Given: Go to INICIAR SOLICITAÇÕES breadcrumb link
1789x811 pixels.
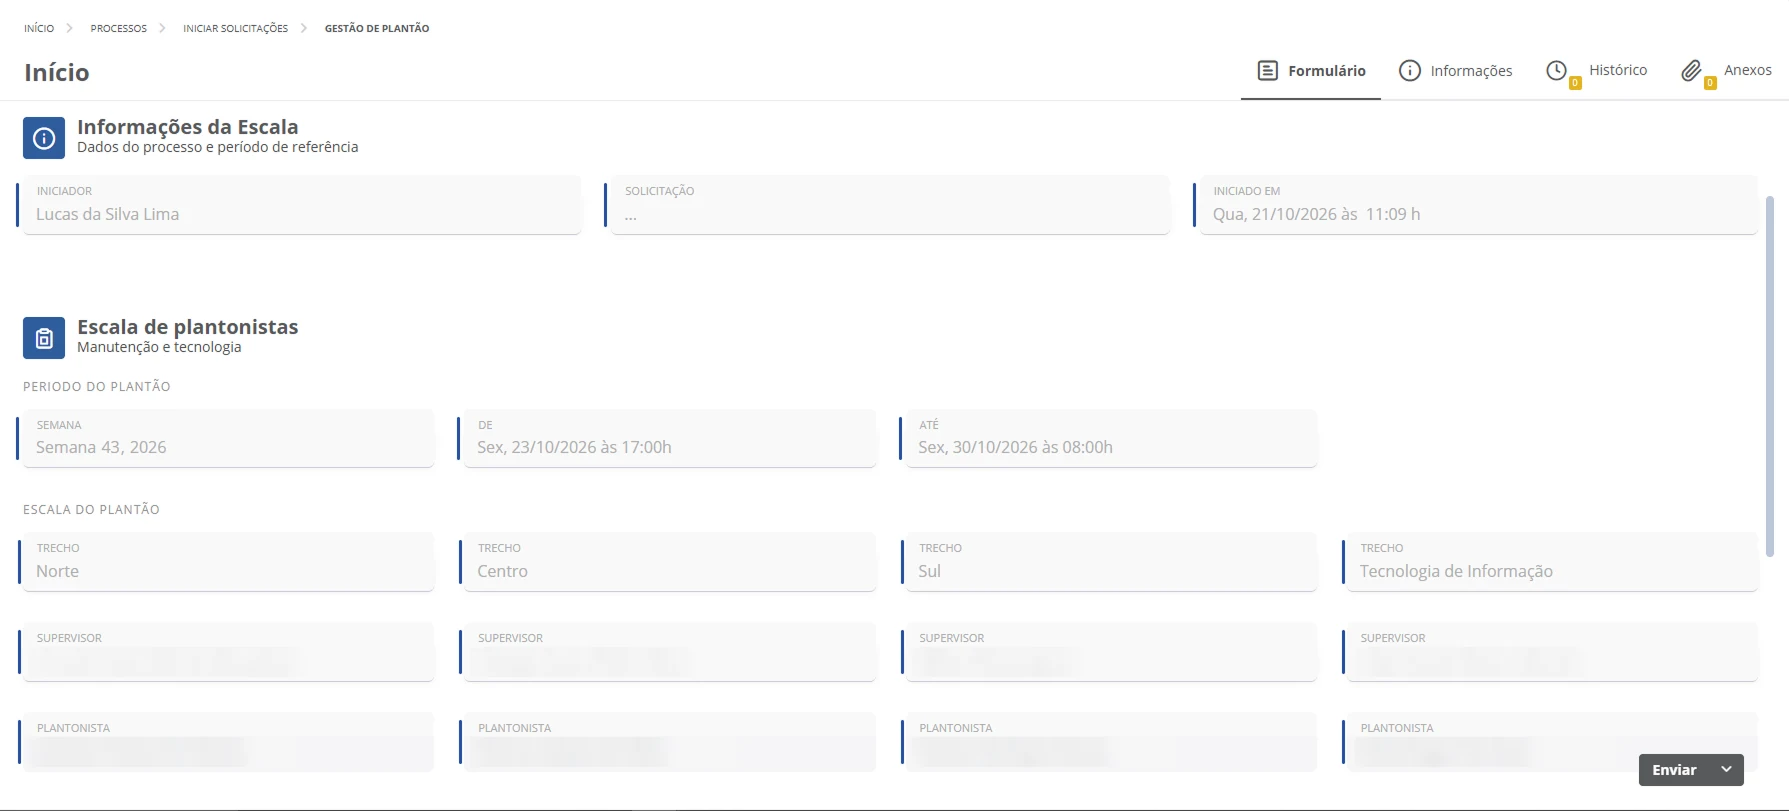Looking at the screenshot, I should click(235, 28).
